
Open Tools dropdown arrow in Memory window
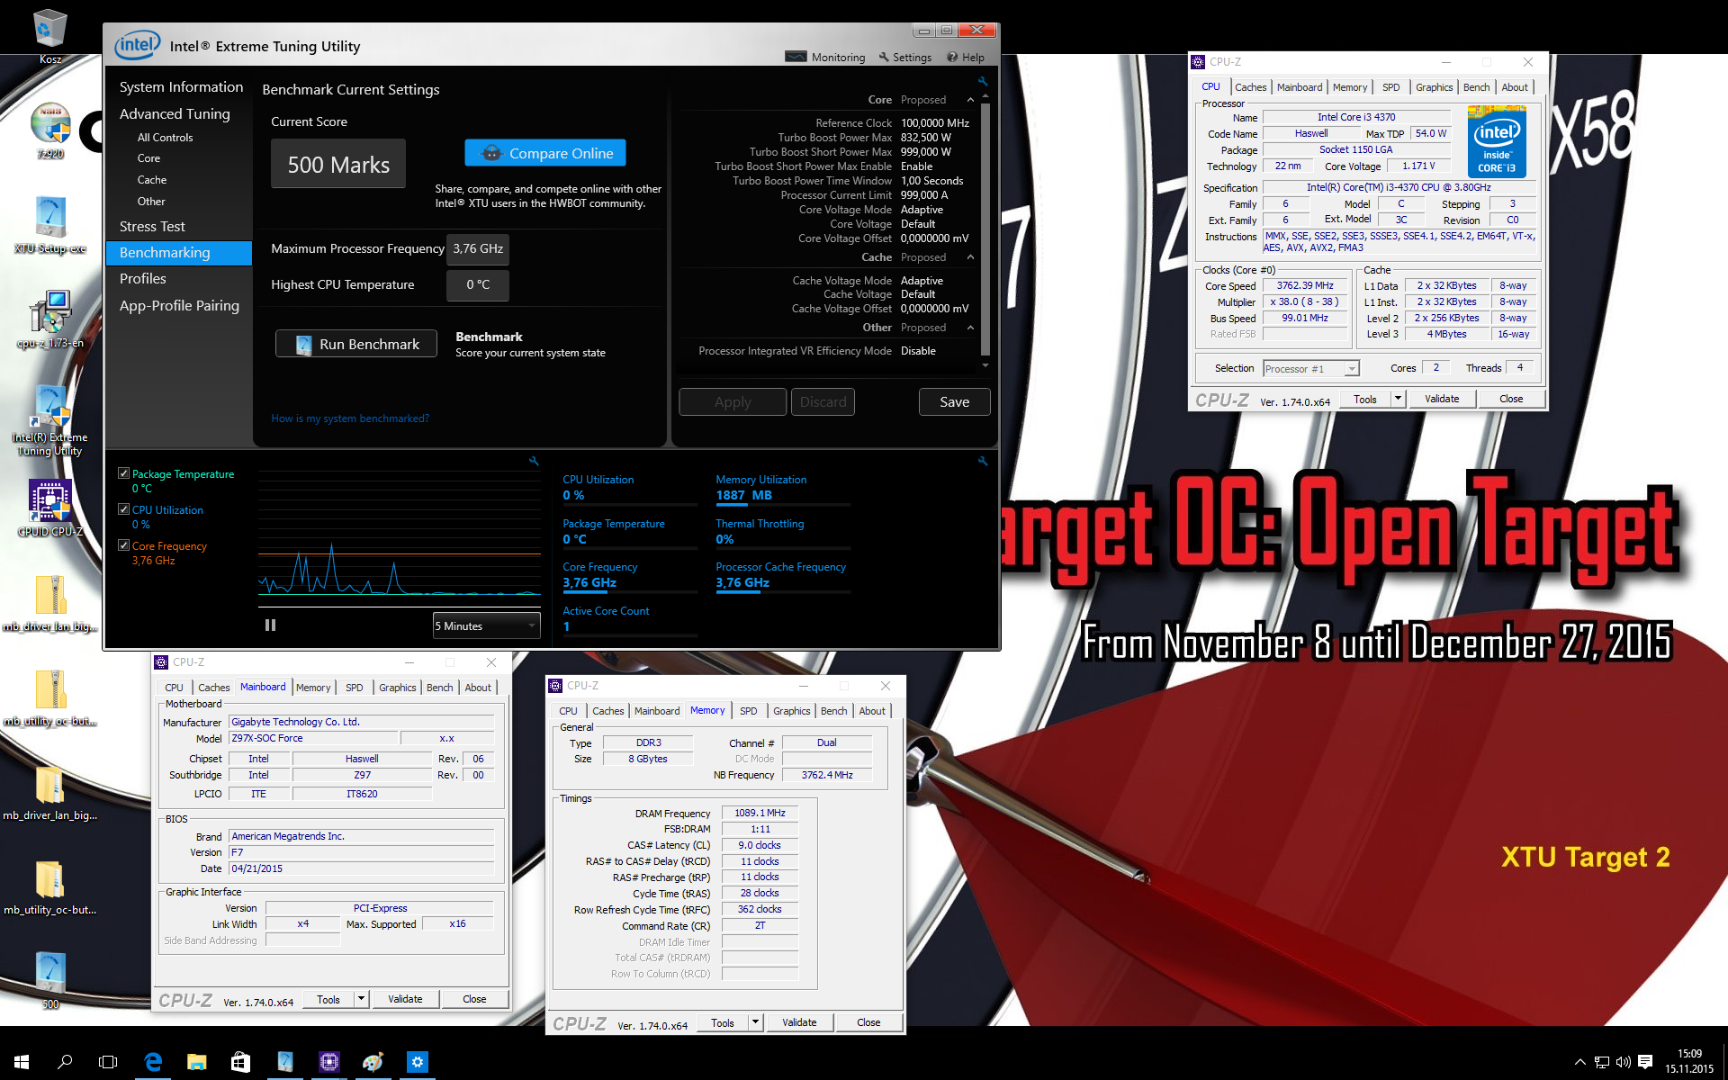pos(755,1022)
